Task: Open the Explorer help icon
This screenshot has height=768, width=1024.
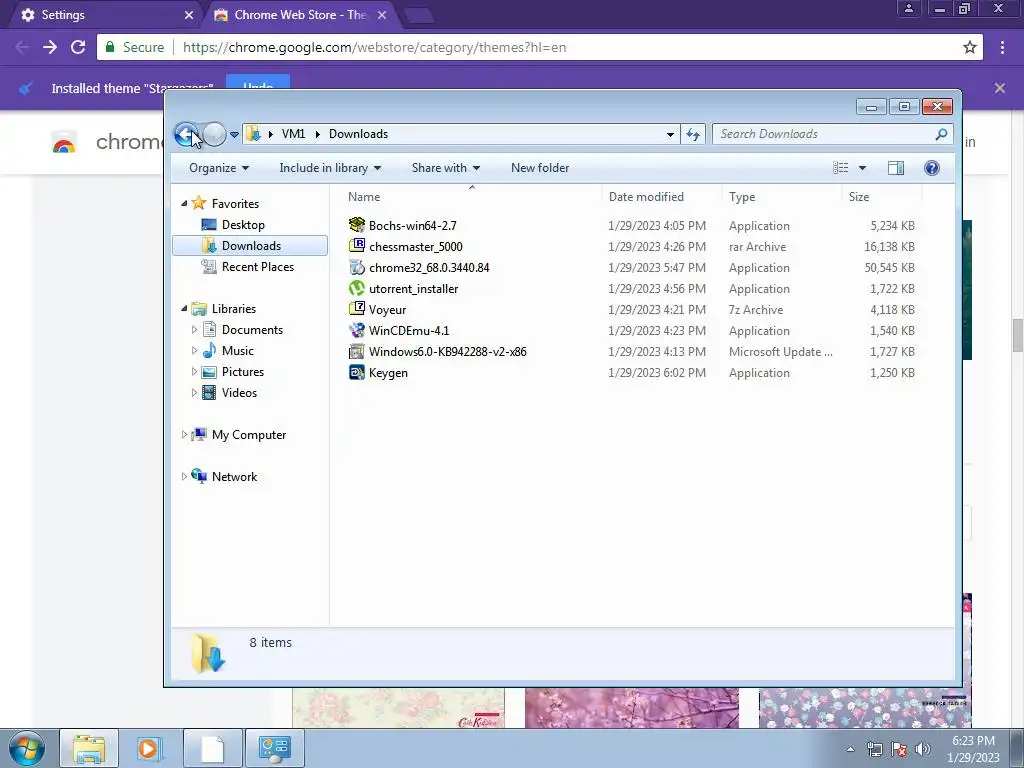Action: point(932,168)
